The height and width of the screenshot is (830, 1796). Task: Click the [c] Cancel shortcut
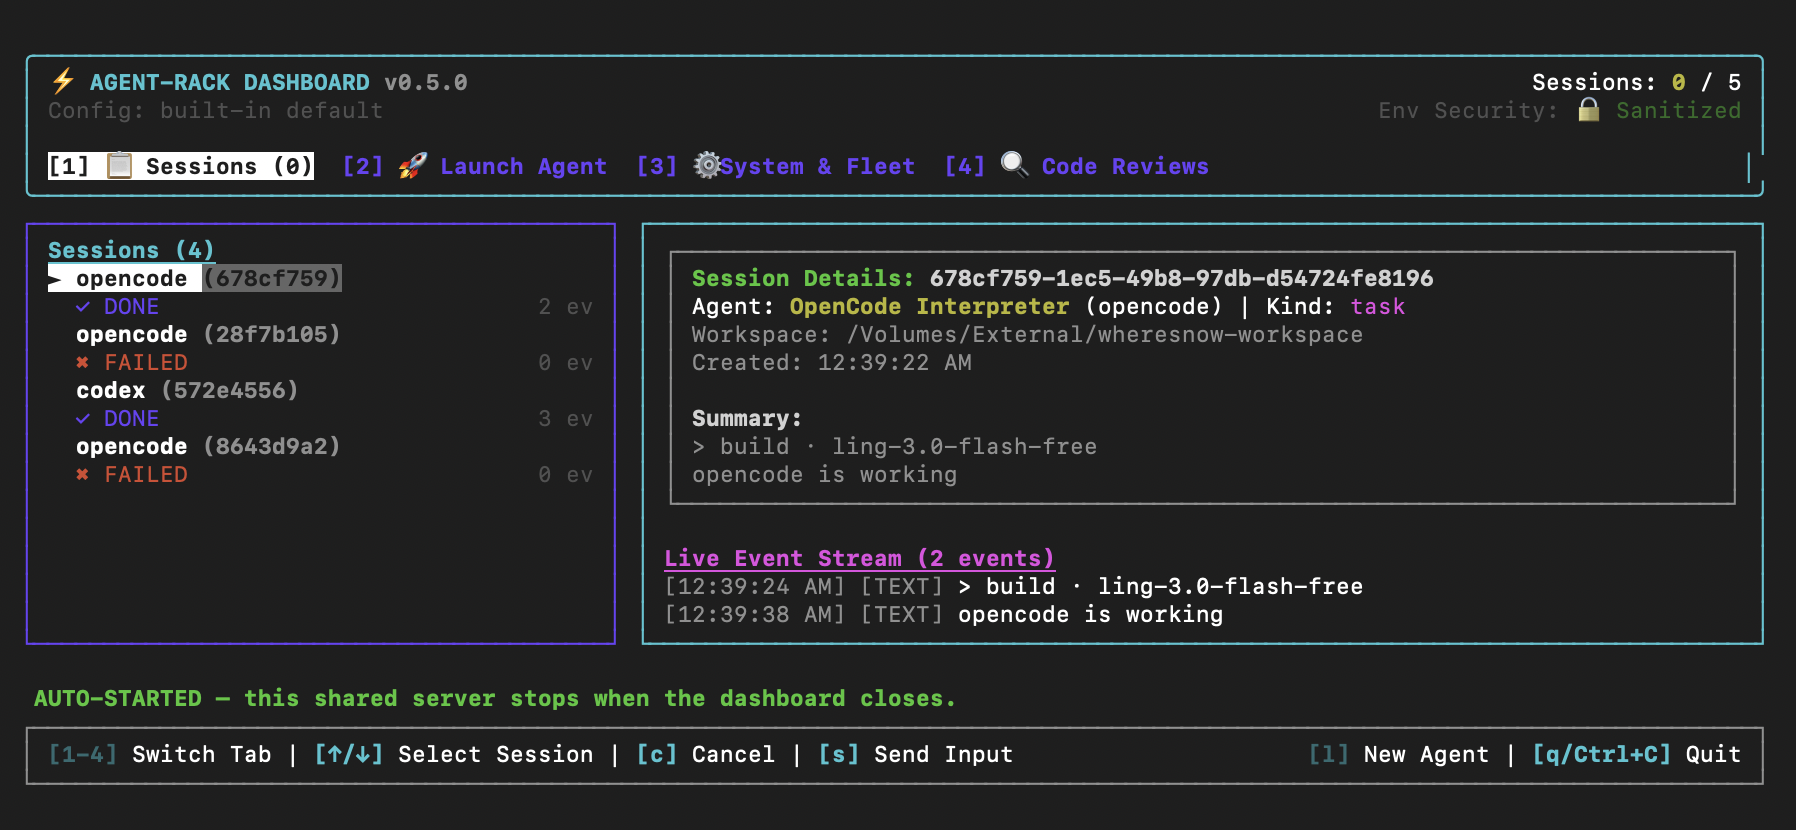coord(706,754)
